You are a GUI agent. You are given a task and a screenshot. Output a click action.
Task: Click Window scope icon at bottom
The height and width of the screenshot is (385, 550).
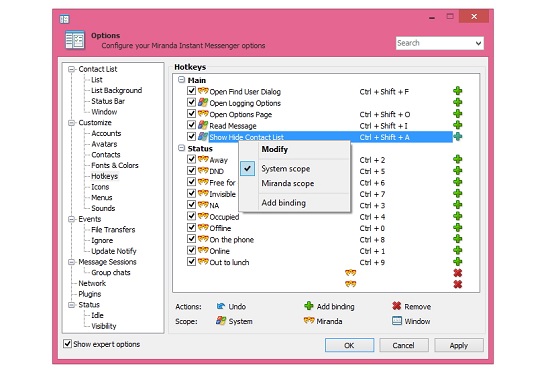397,320
